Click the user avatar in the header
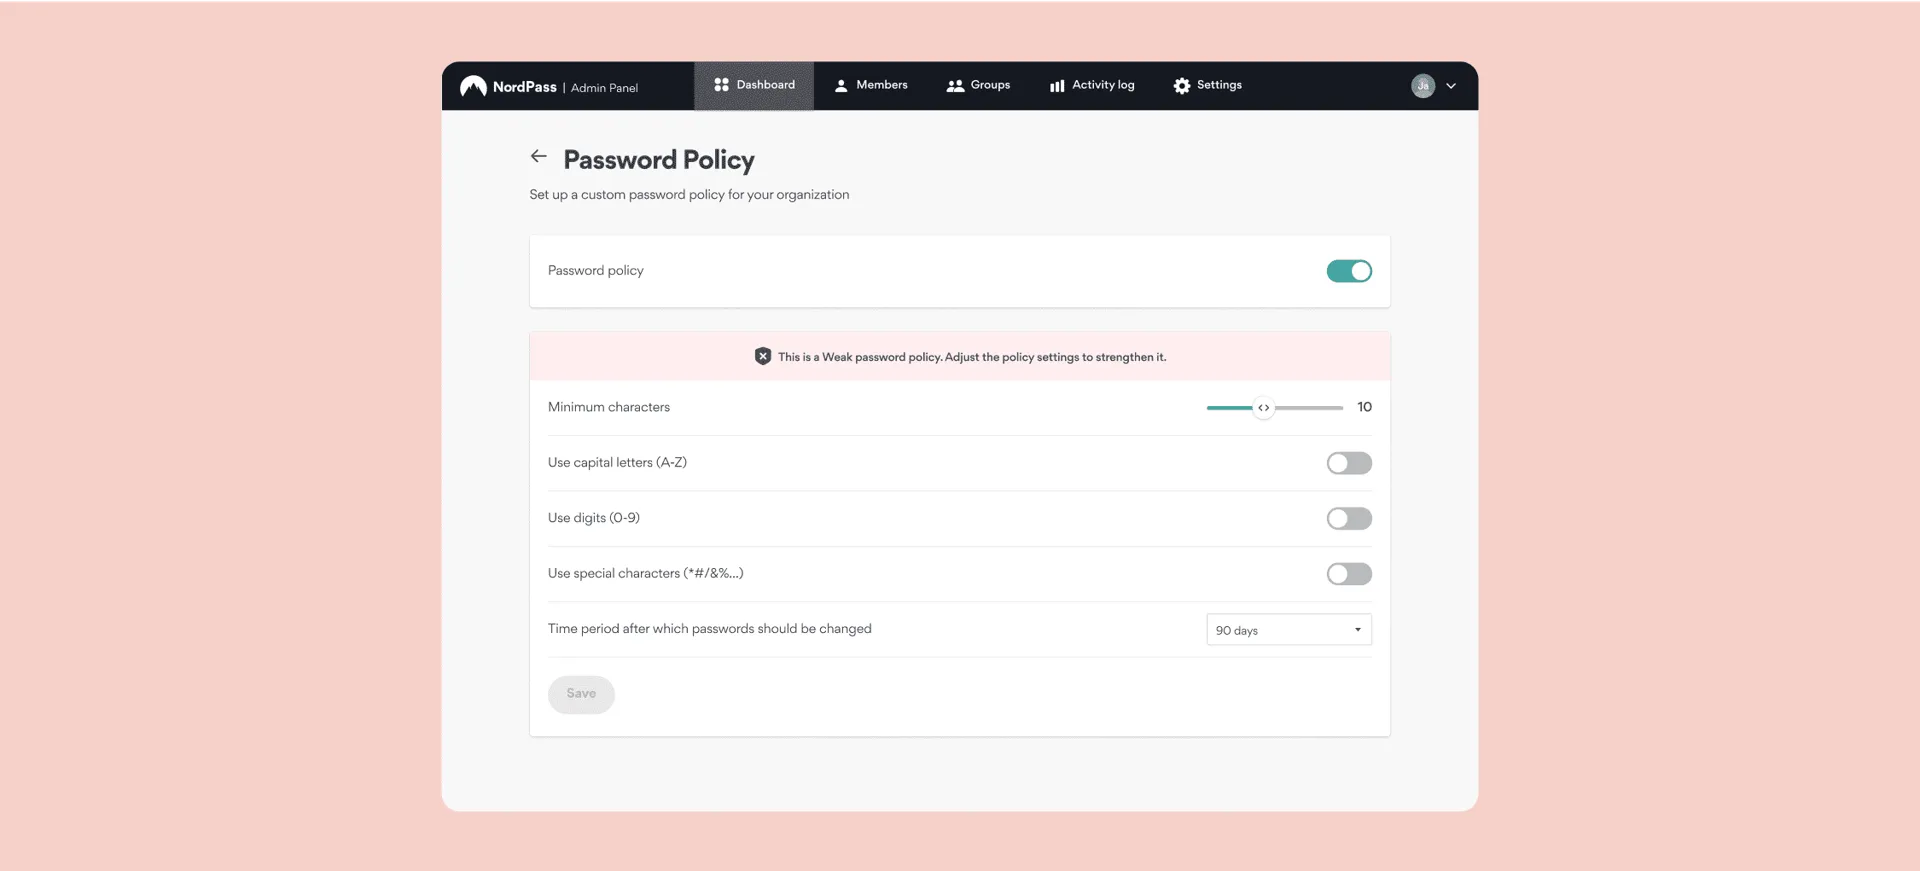1920x871 pixels. (x=1423, y=86)
